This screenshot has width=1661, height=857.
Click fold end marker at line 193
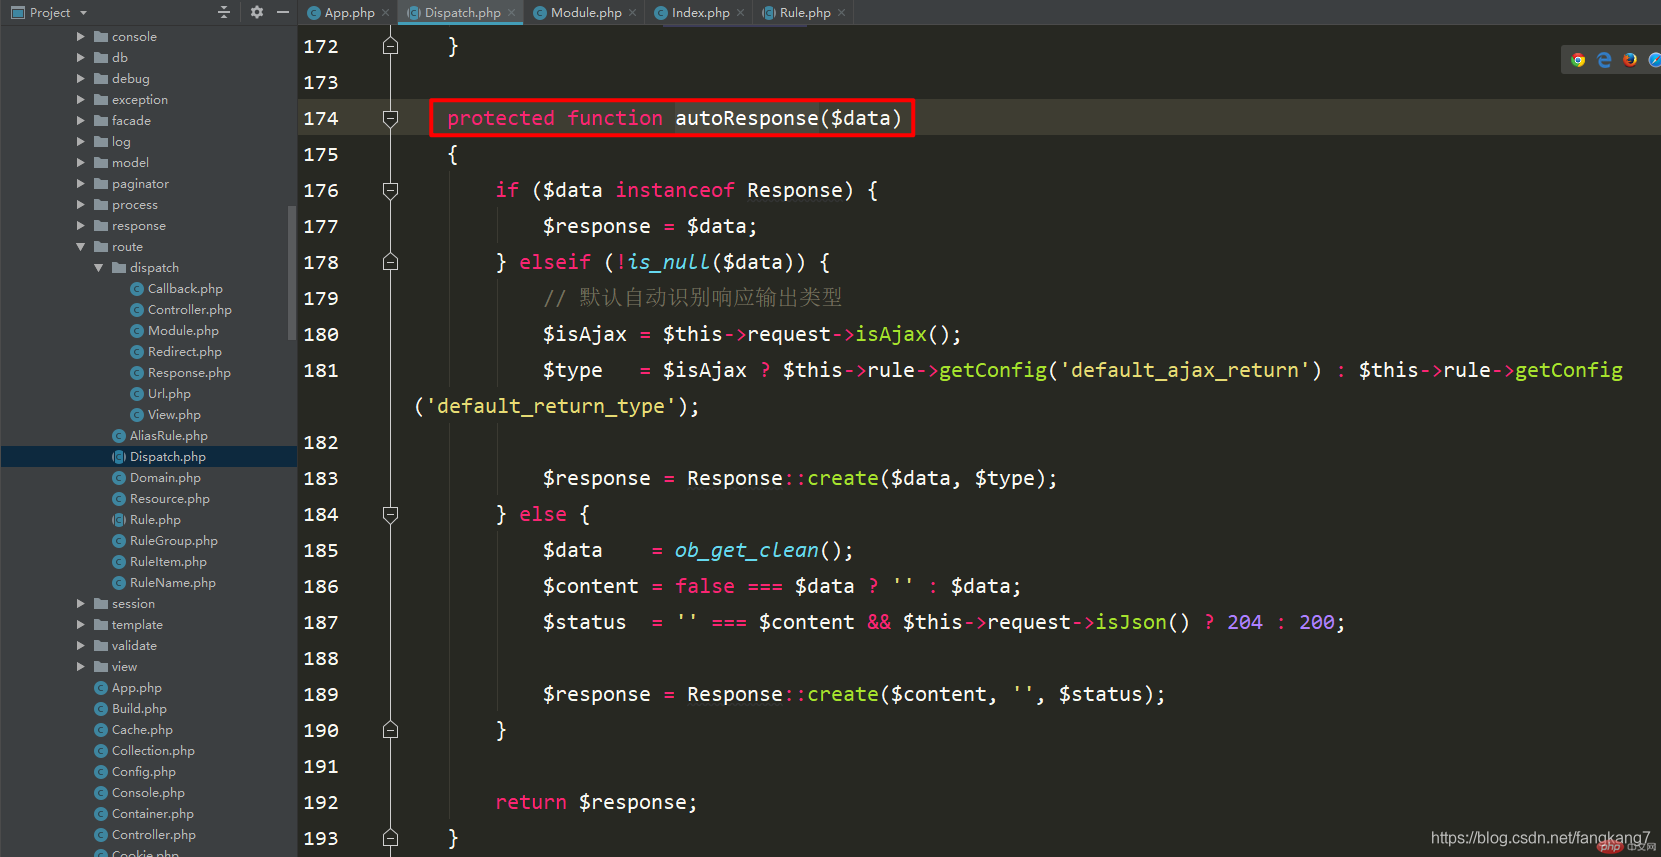pos(391,838)
